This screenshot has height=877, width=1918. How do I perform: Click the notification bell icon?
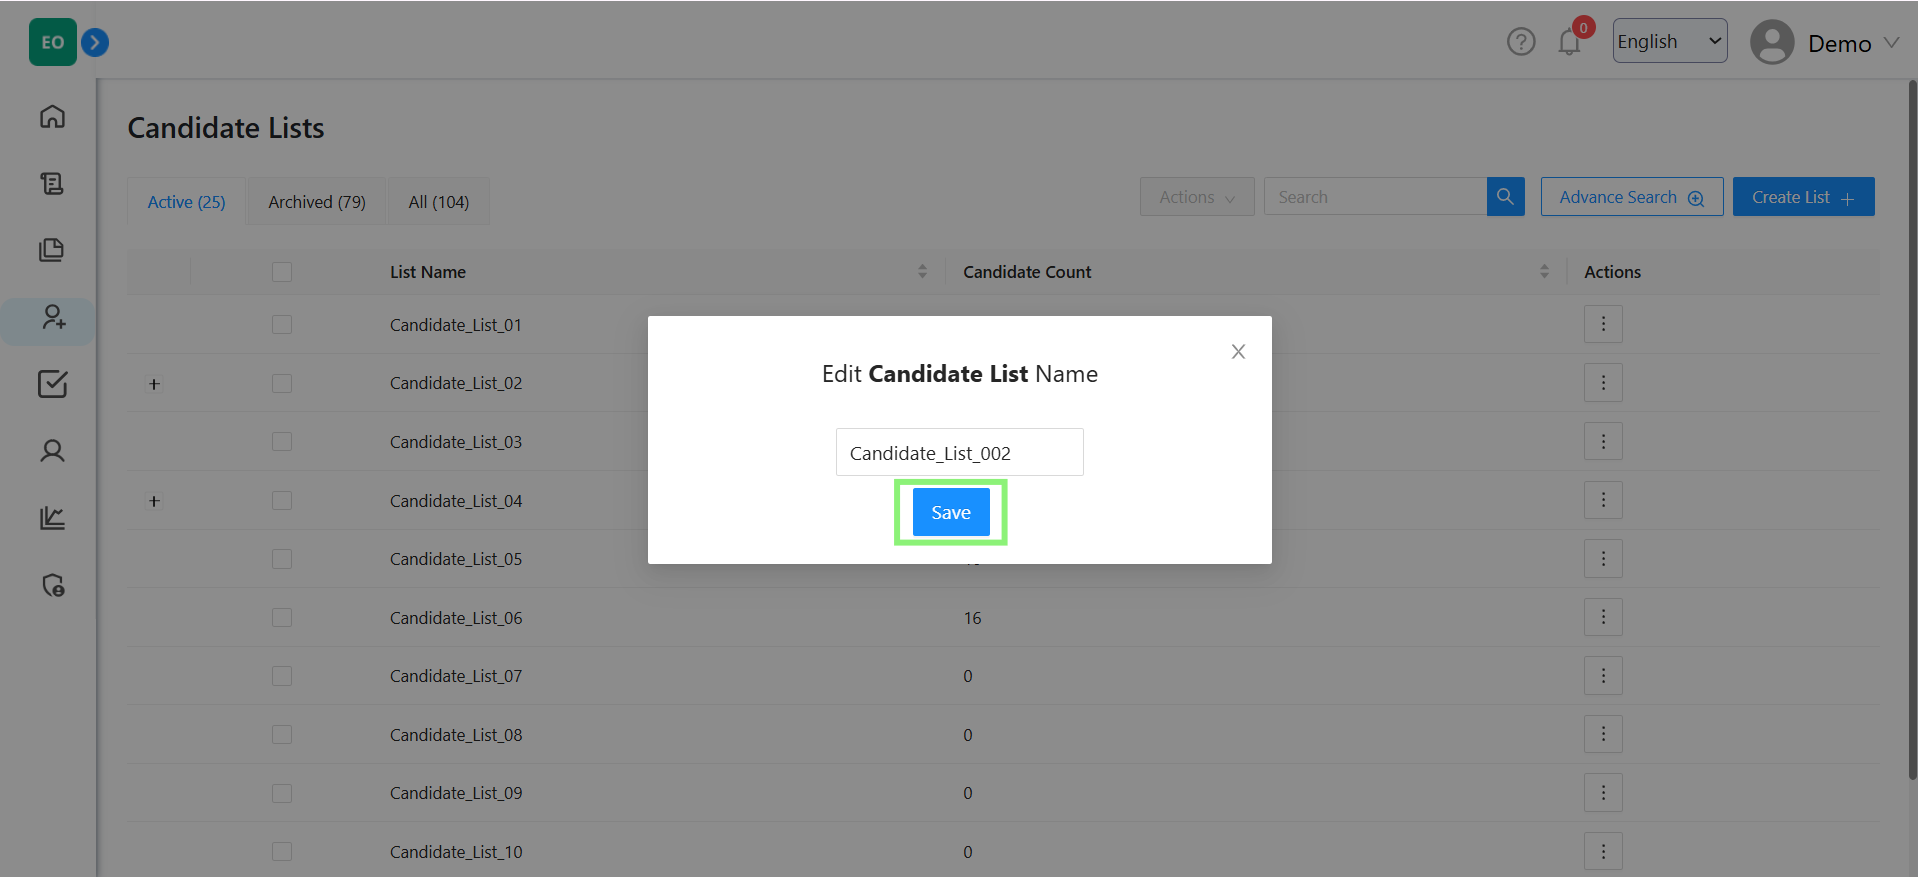pyautogui.click(x=1569, y=43)
